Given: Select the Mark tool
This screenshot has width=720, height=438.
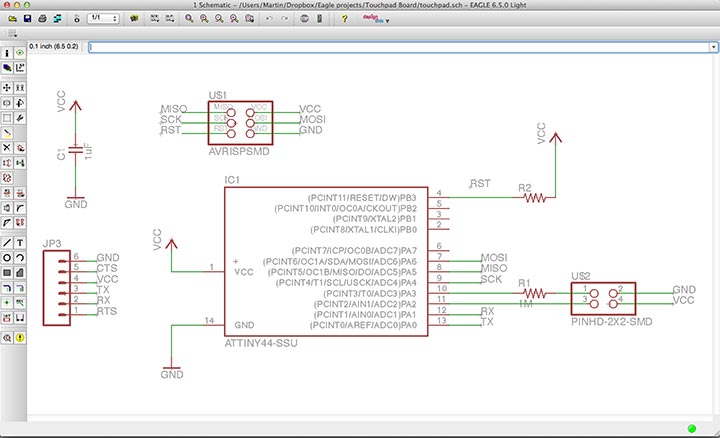Looking at the screenshot, I should coord(20,68).
